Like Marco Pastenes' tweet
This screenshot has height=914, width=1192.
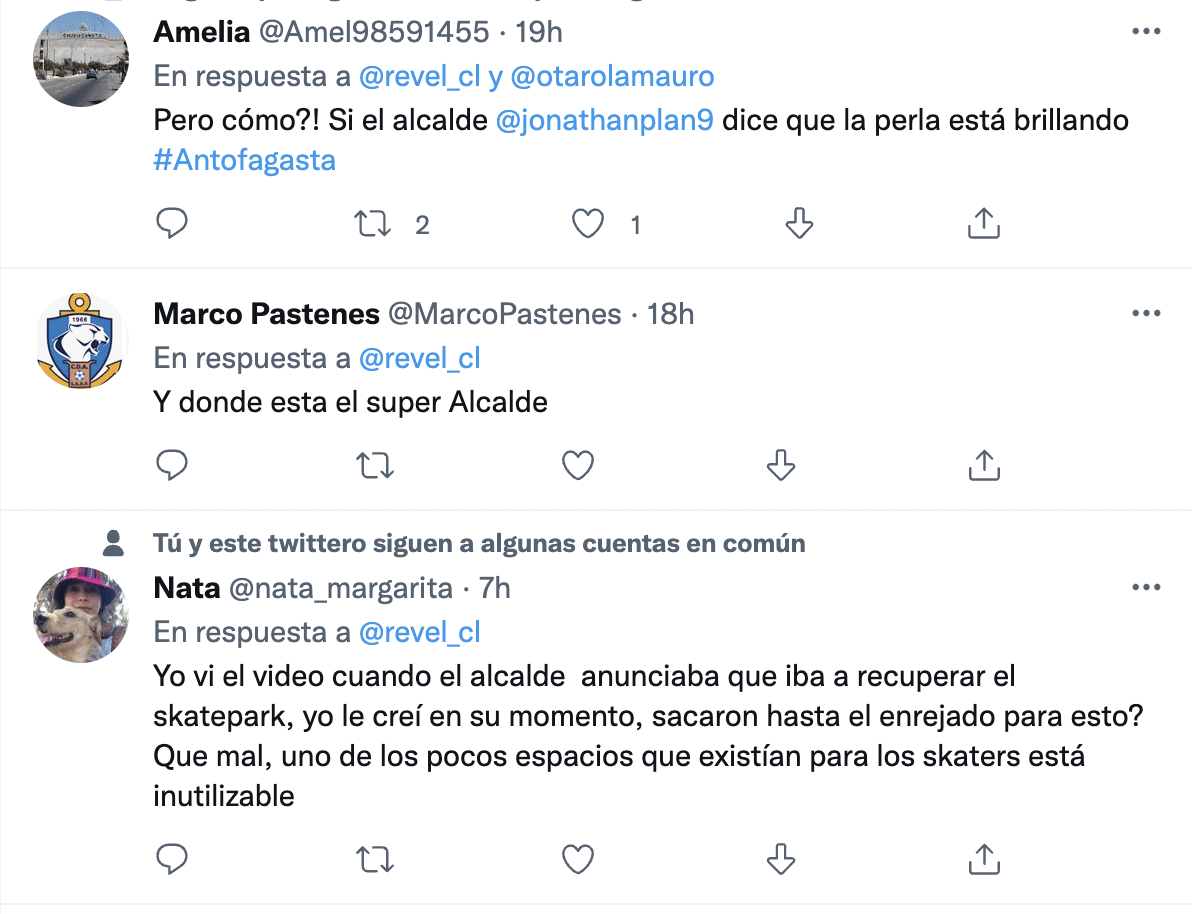pyautogui.click(x=578, y=465)
